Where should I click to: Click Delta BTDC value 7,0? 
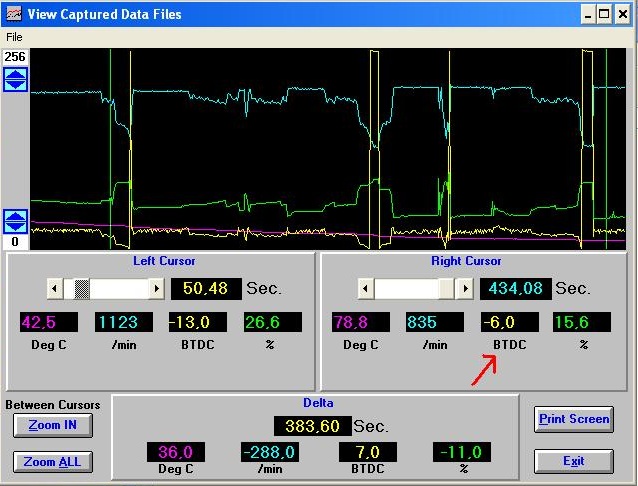368,452
